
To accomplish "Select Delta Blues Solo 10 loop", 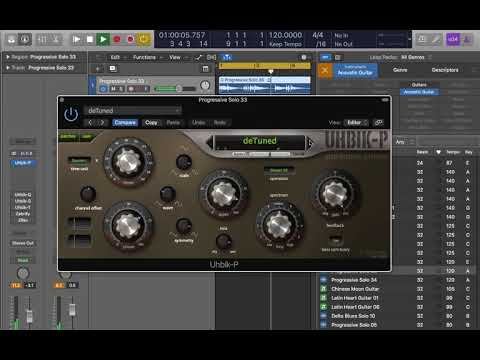I will pos(353,316).
